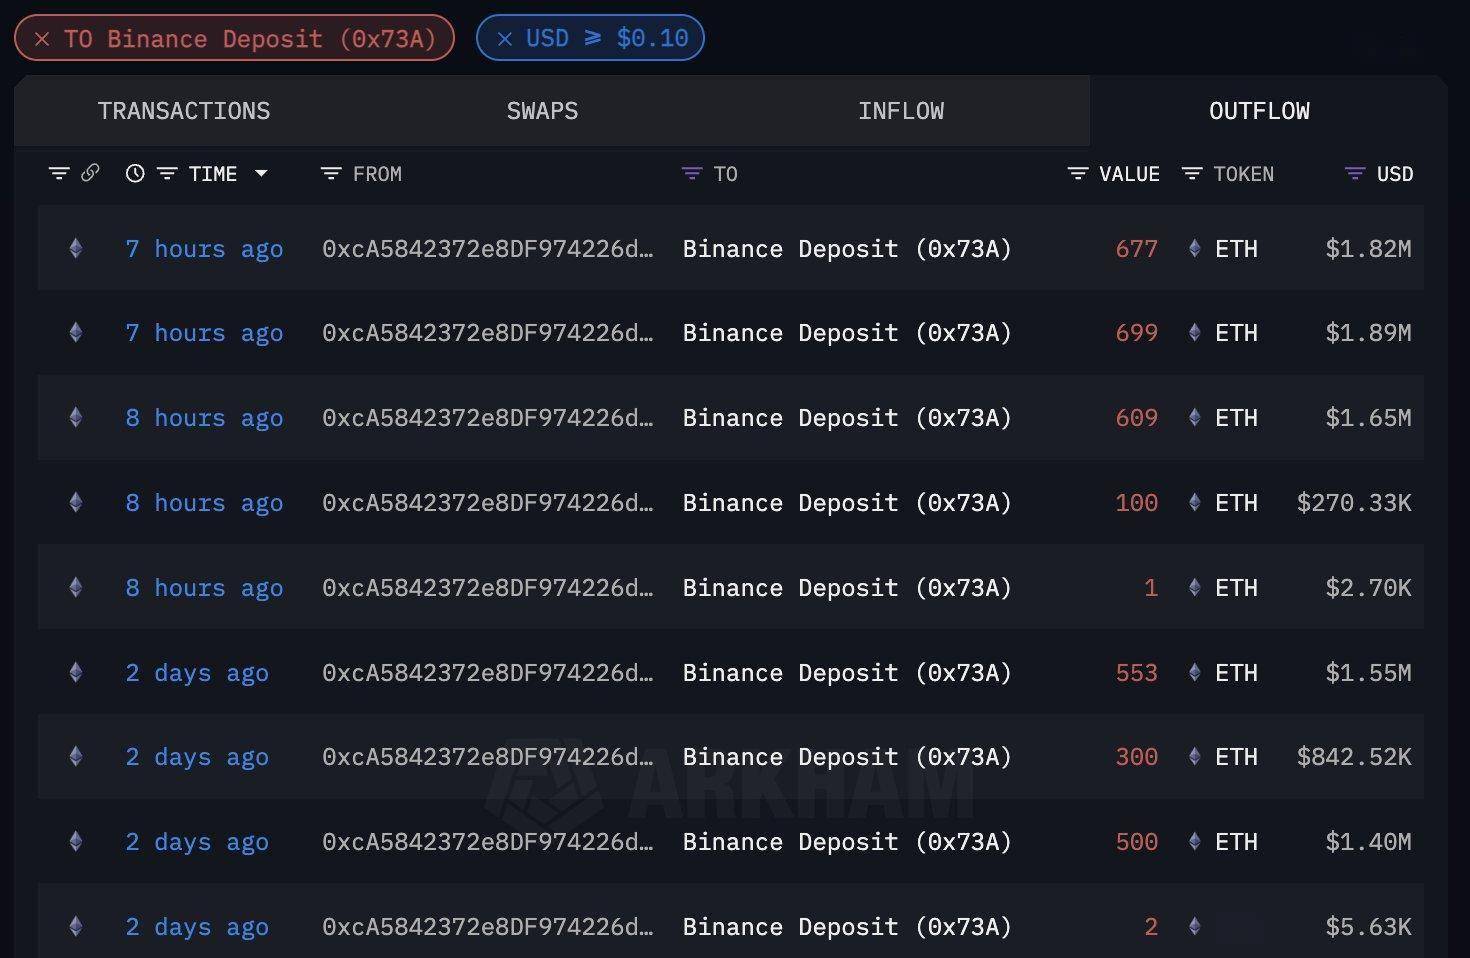1470x958 pixels.
Task: Click Ethereum chain icon in $1.89M row
Action: coord(75,332)
